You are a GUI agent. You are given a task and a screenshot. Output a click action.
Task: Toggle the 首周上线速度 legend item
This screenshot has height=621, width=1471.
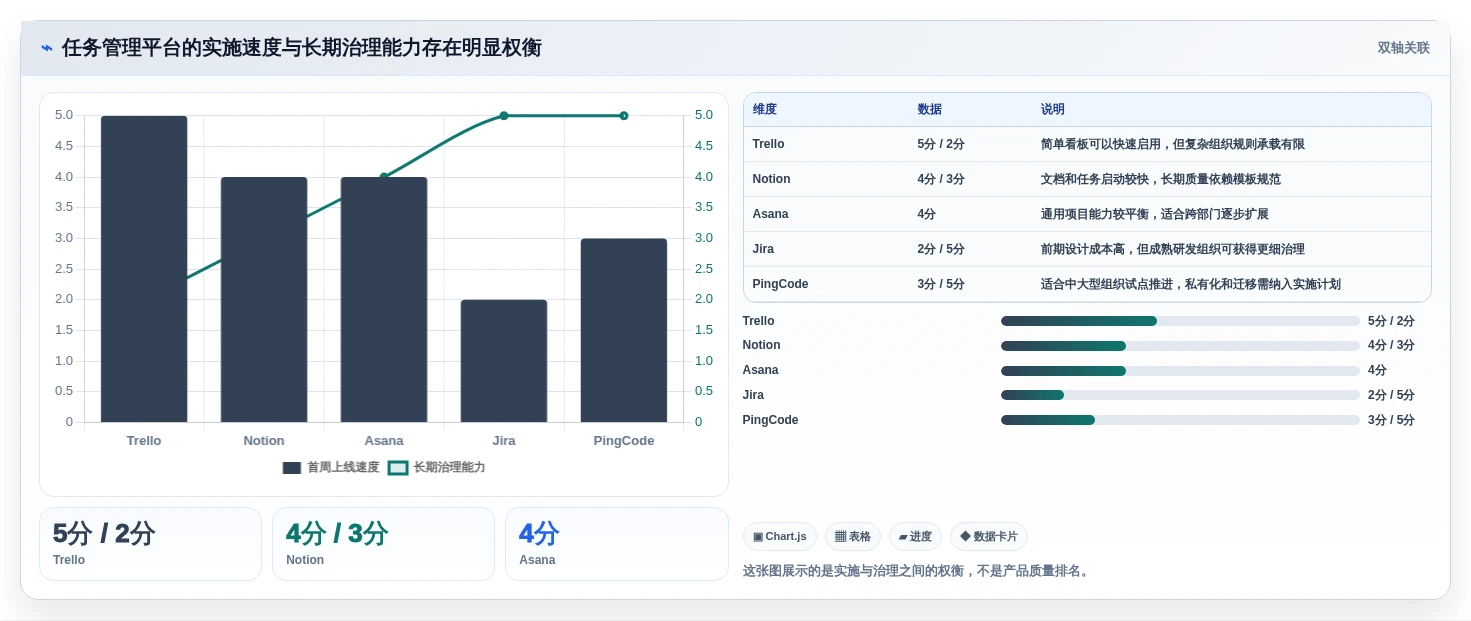331,467
